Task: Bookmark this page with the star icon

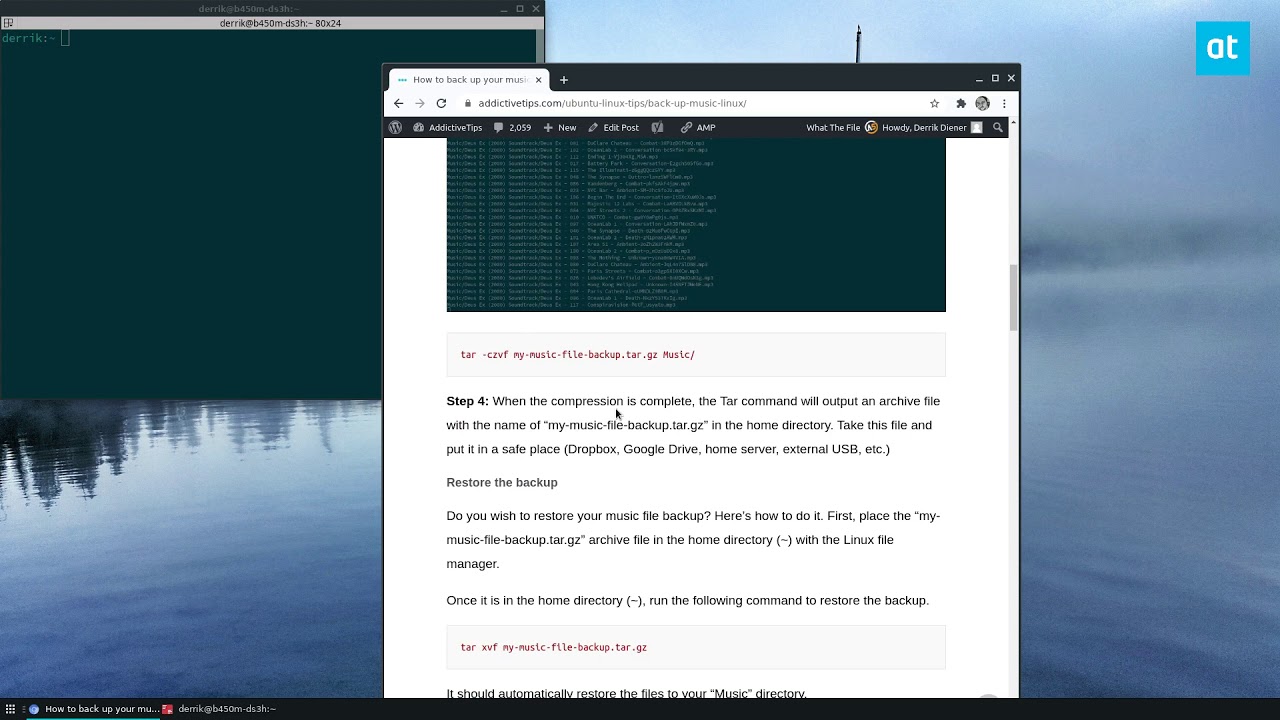Action: pyautogui.click(x=935, y=103)
